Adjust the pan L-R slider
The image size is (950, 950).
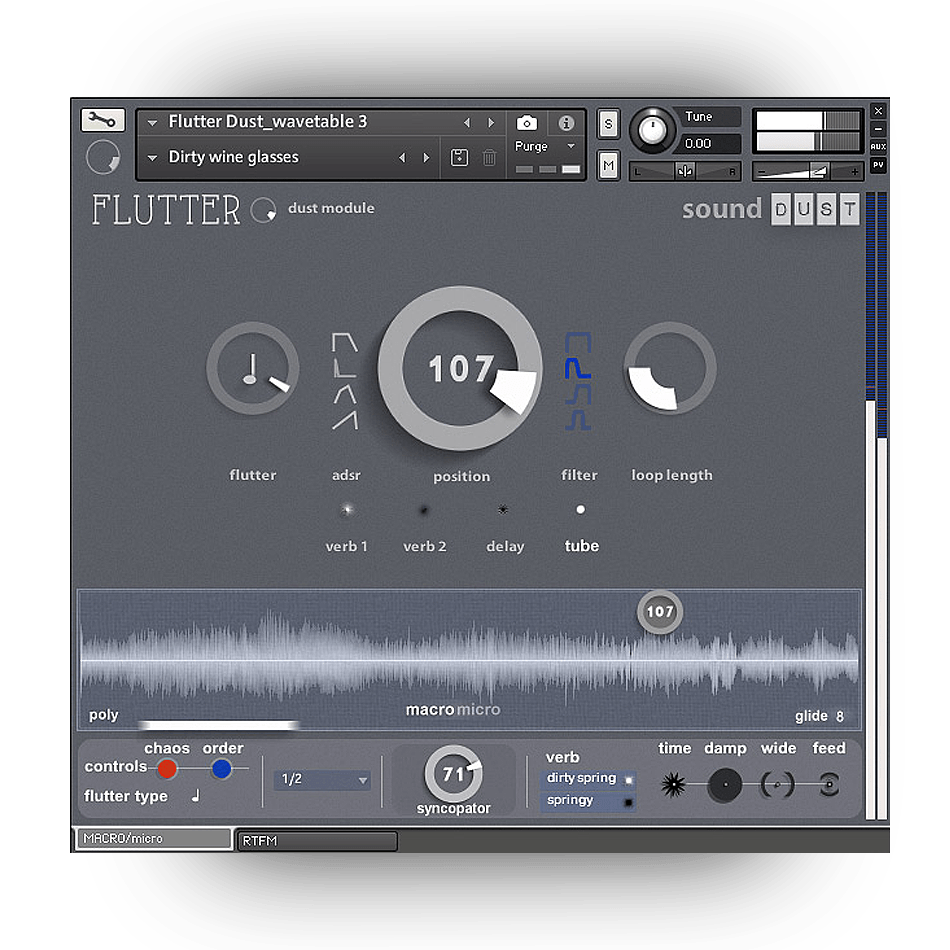click(x=685, y=171)
